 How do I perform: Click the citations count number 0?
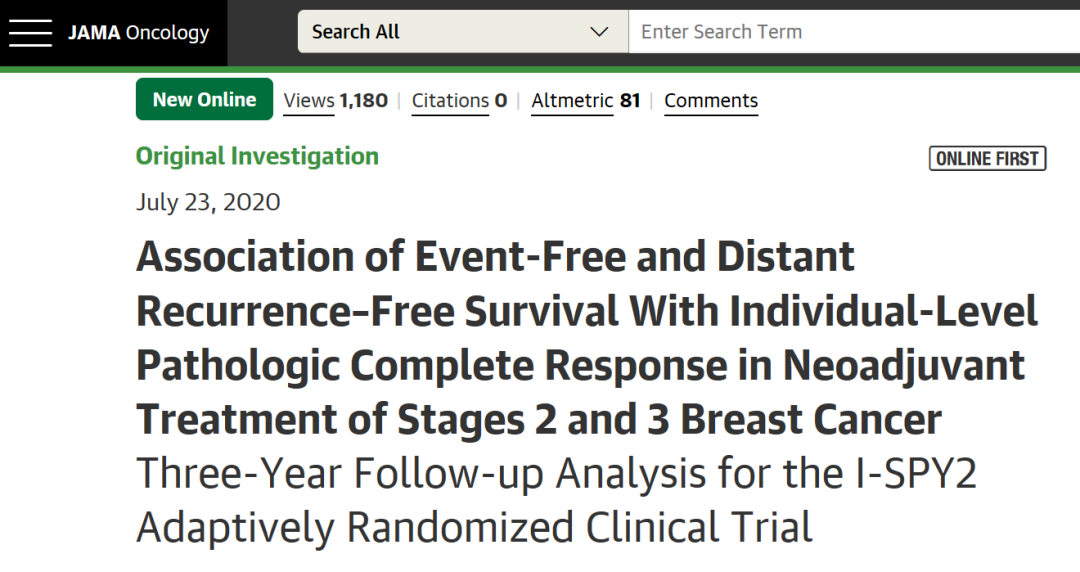tap(501, 101)
